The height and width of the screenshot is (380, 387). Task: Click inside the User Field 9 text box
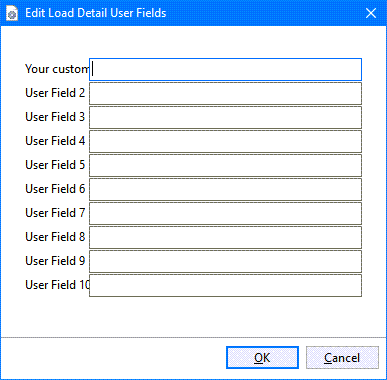point(225,262)
